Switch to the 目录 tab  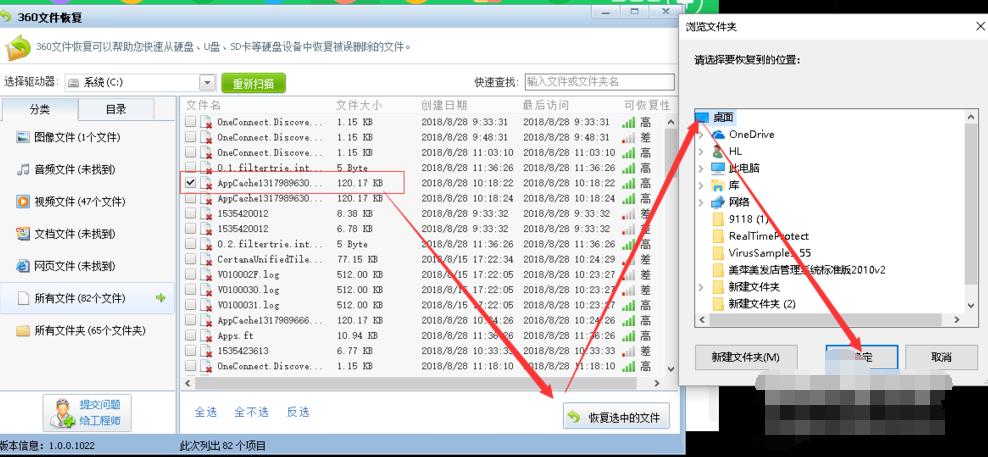pyautogui.click(x=115, y=109)
